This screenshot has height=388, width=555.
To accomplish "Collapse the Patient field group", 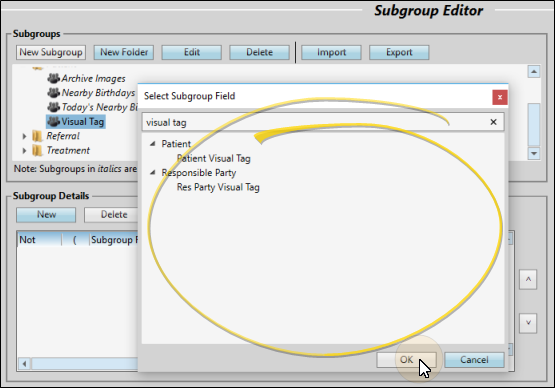I will coord(153,144).
